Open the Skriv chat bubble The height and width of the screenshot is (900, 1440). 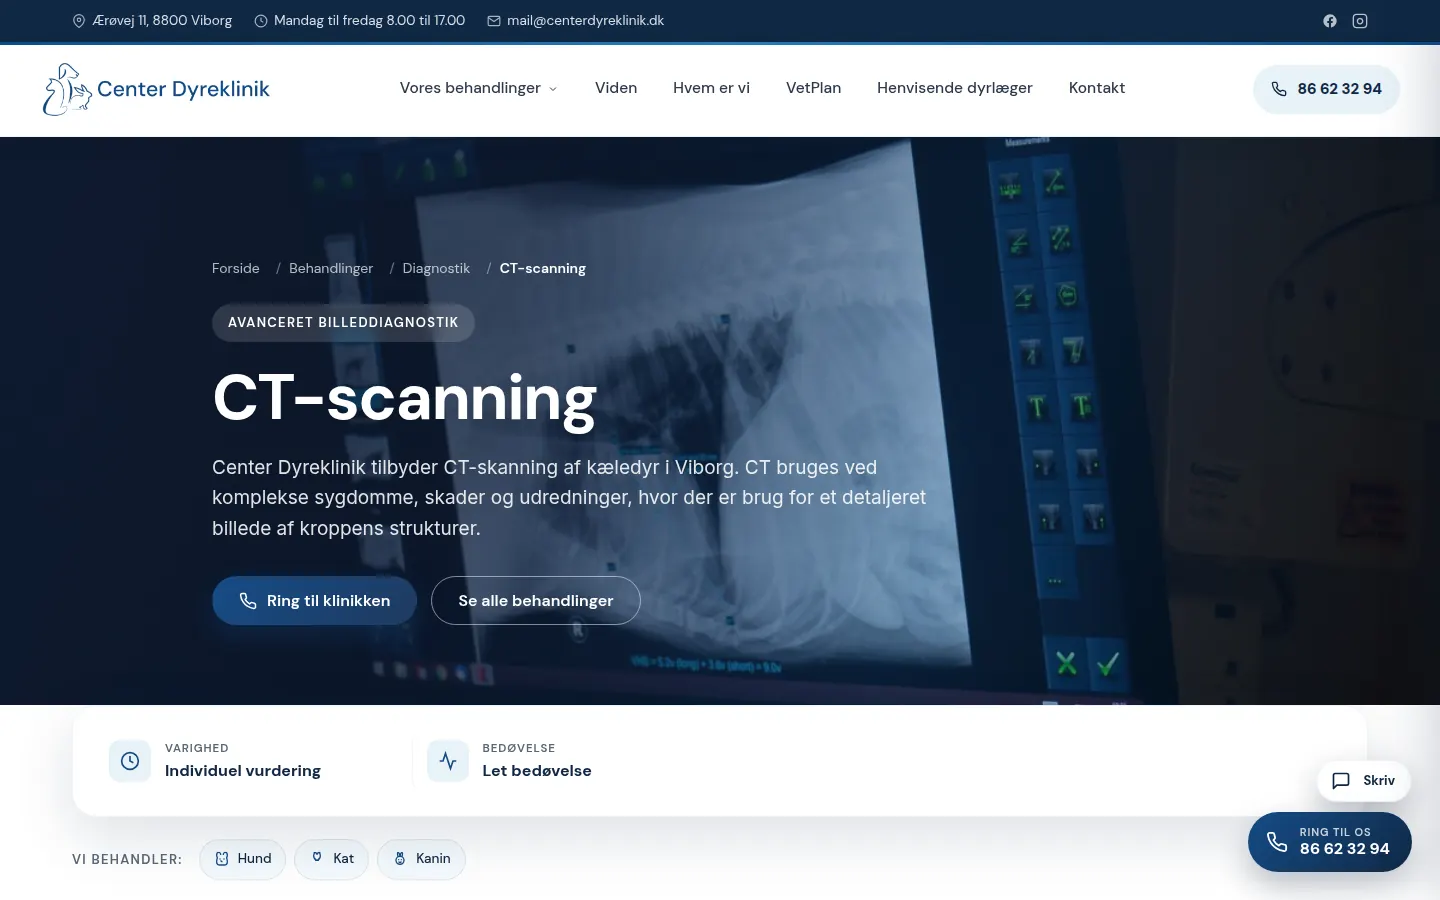1364,781
